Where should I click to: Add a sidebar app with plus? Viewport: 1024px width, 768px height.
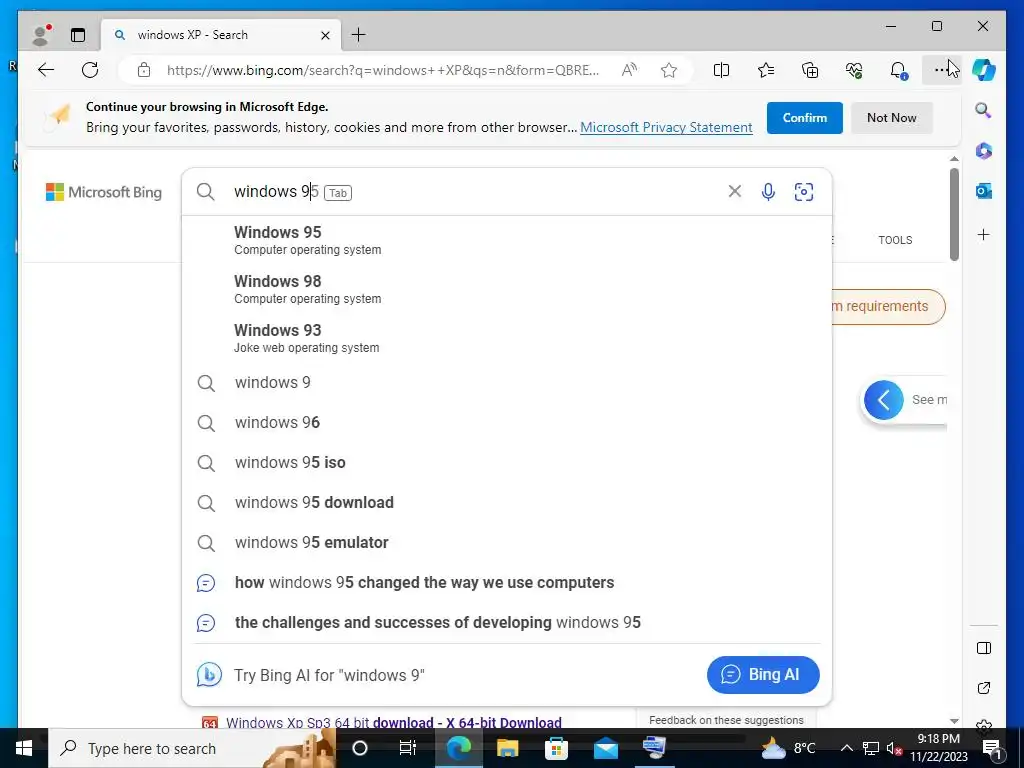pyautogui.click(x=984, y=234)
